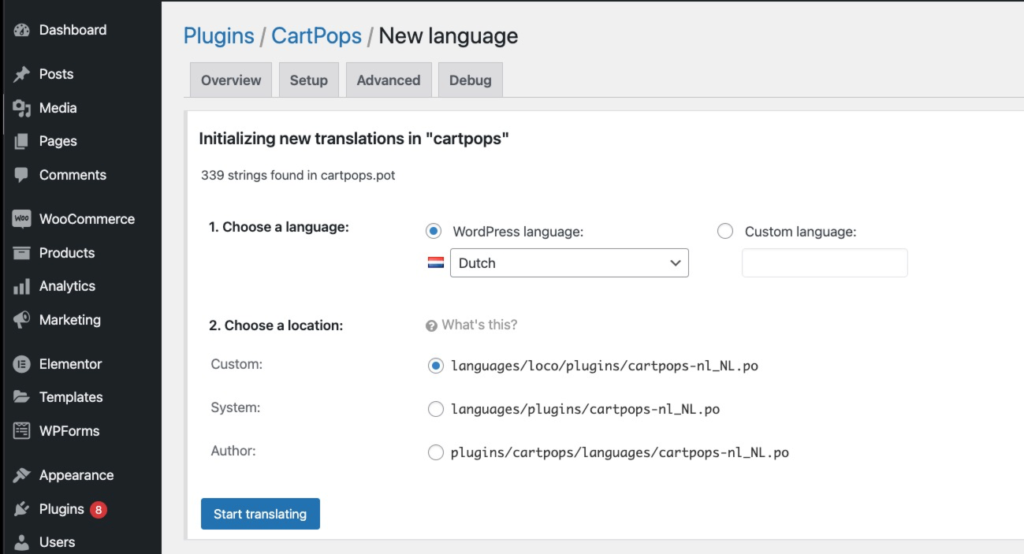Click the plugins/cartpops/languages/cartpops-nl_NL.po path
Viewport: 1024px width, 554px height.
[620, 452]
